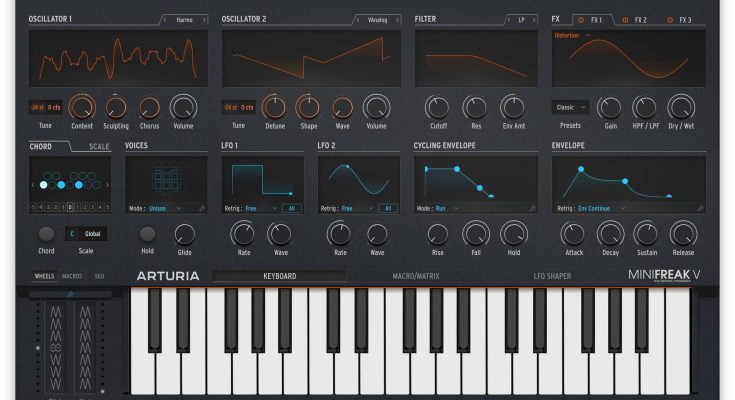Click the Oscillator 2 Detune knob

[x=273, y=106]
